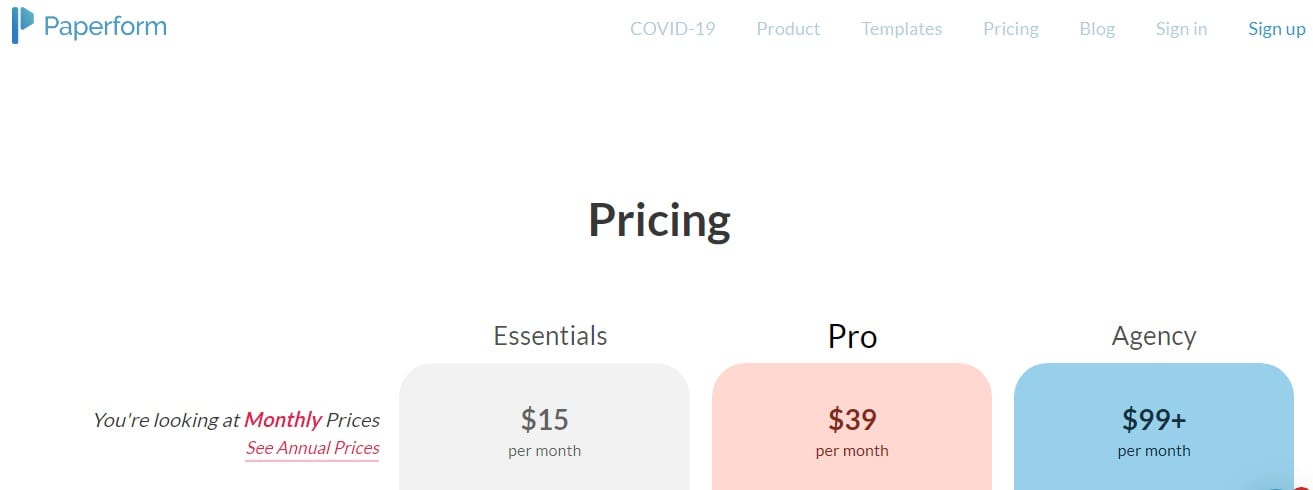Click the Pro plan heading

852,337
